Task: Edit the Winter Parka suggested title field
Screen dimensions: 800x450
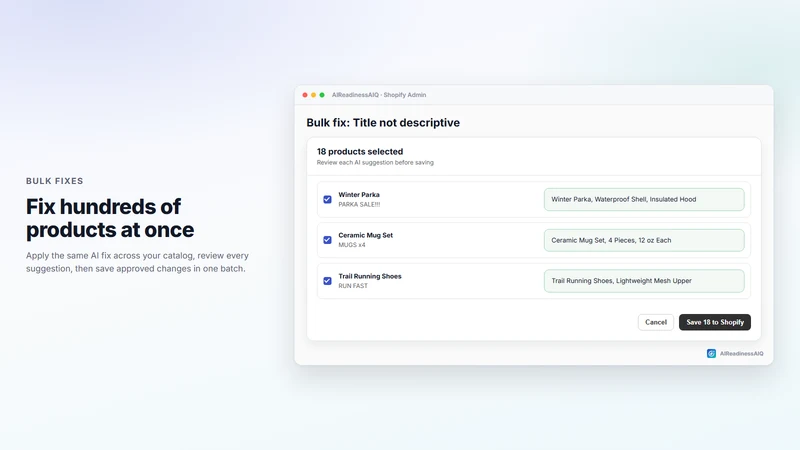Action: point(644,199)
